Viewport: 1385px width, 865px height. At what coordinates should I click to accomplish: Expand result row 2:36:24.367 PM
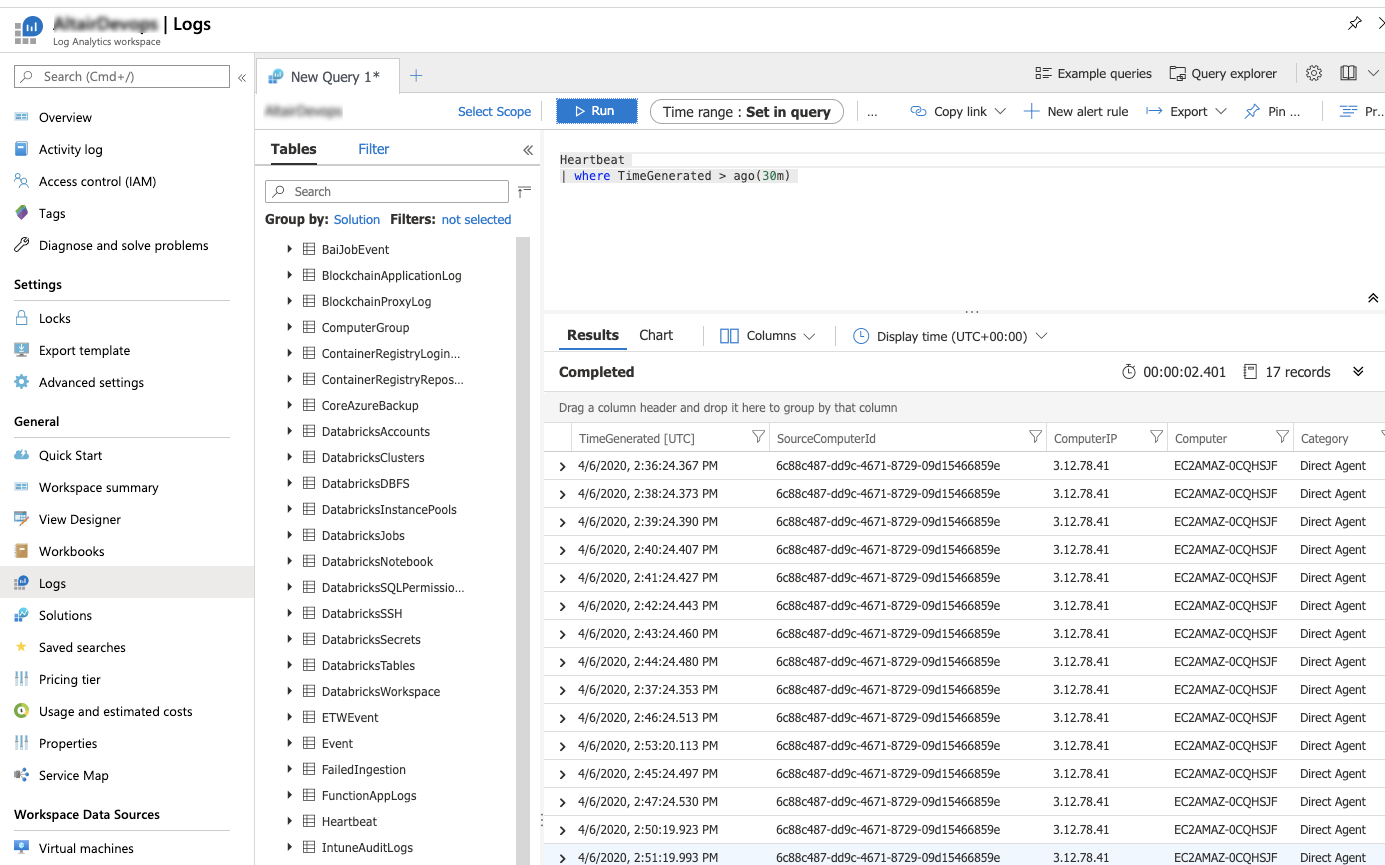click(x=563, y=466)
